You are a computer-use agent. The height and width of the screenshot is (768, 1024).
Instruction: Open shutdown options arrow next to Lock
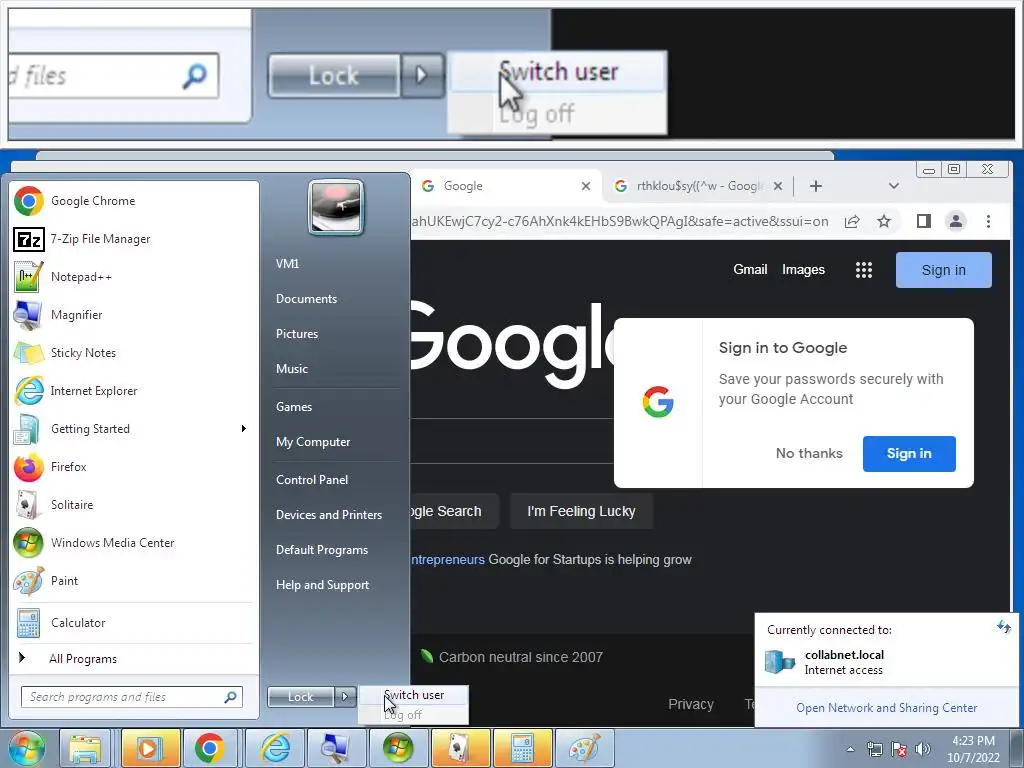click(x=345, y=697)
